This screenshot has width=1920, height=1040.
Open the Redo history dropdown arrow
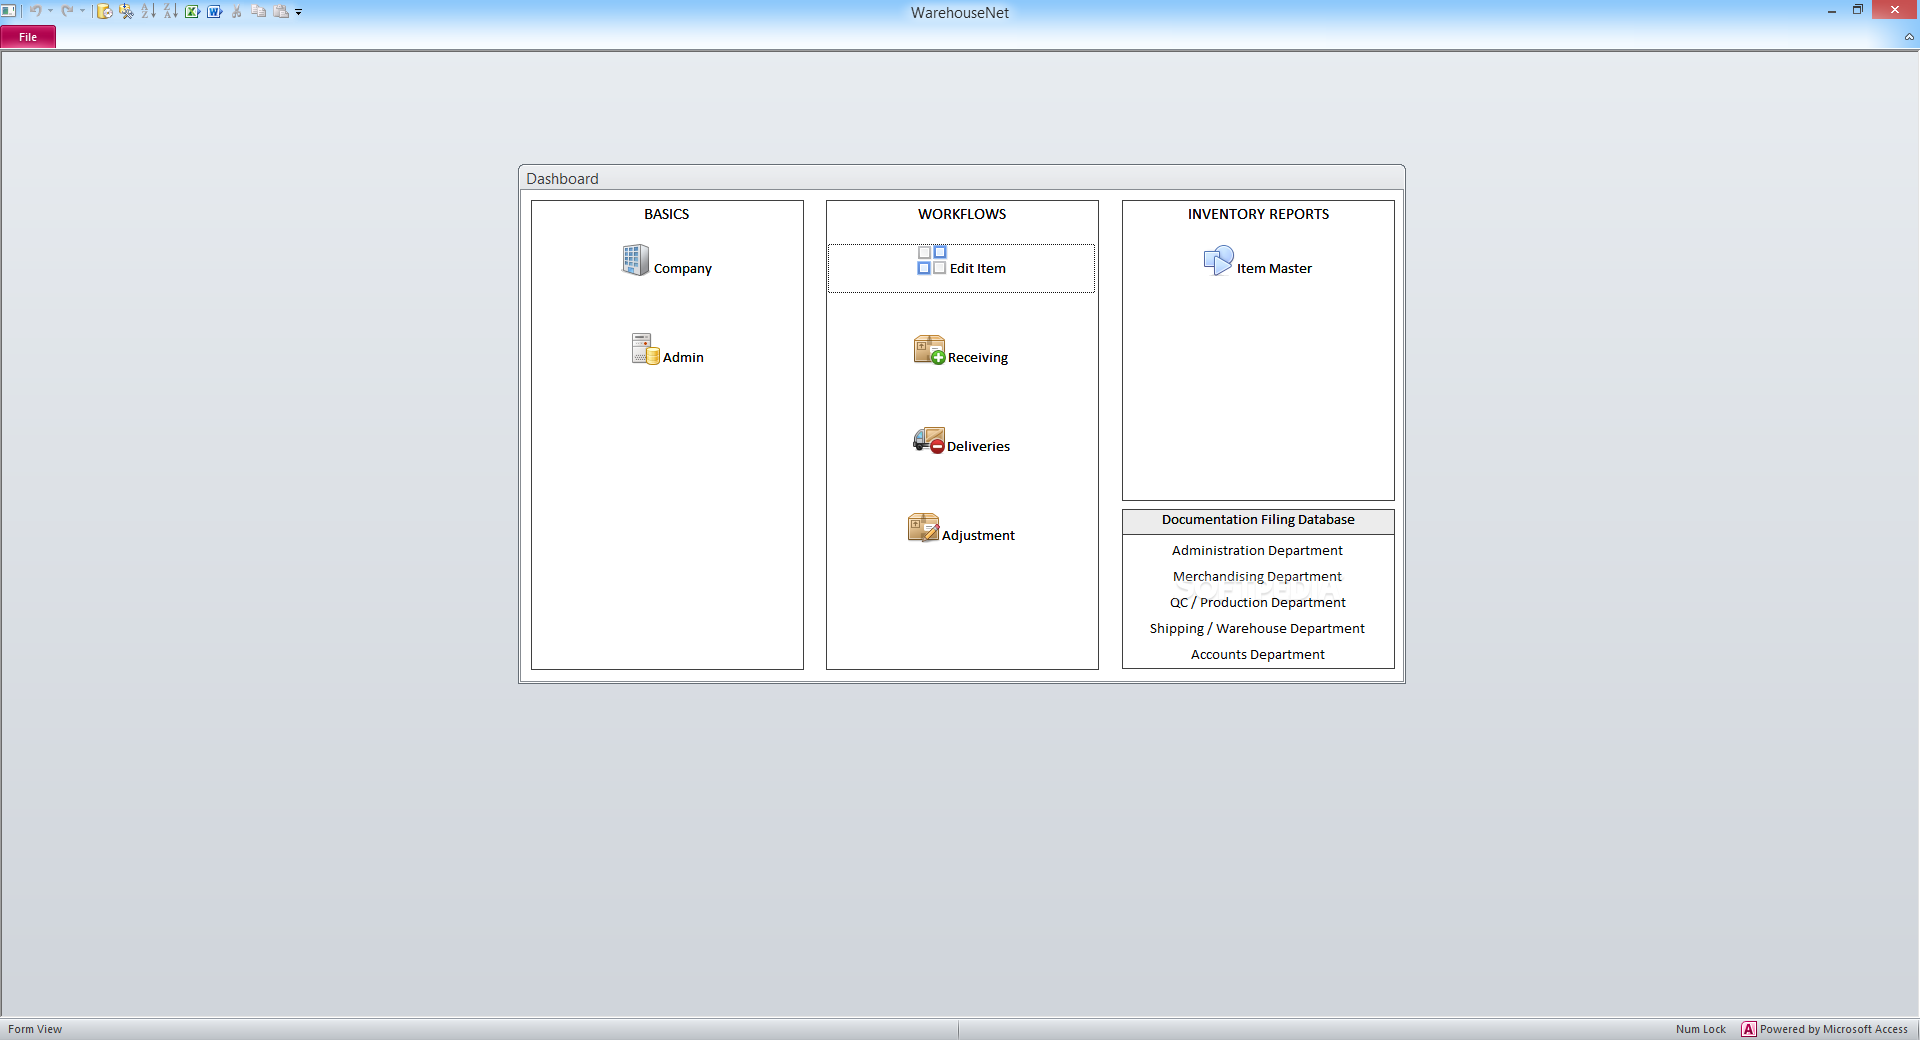click(x=82, y=11)
